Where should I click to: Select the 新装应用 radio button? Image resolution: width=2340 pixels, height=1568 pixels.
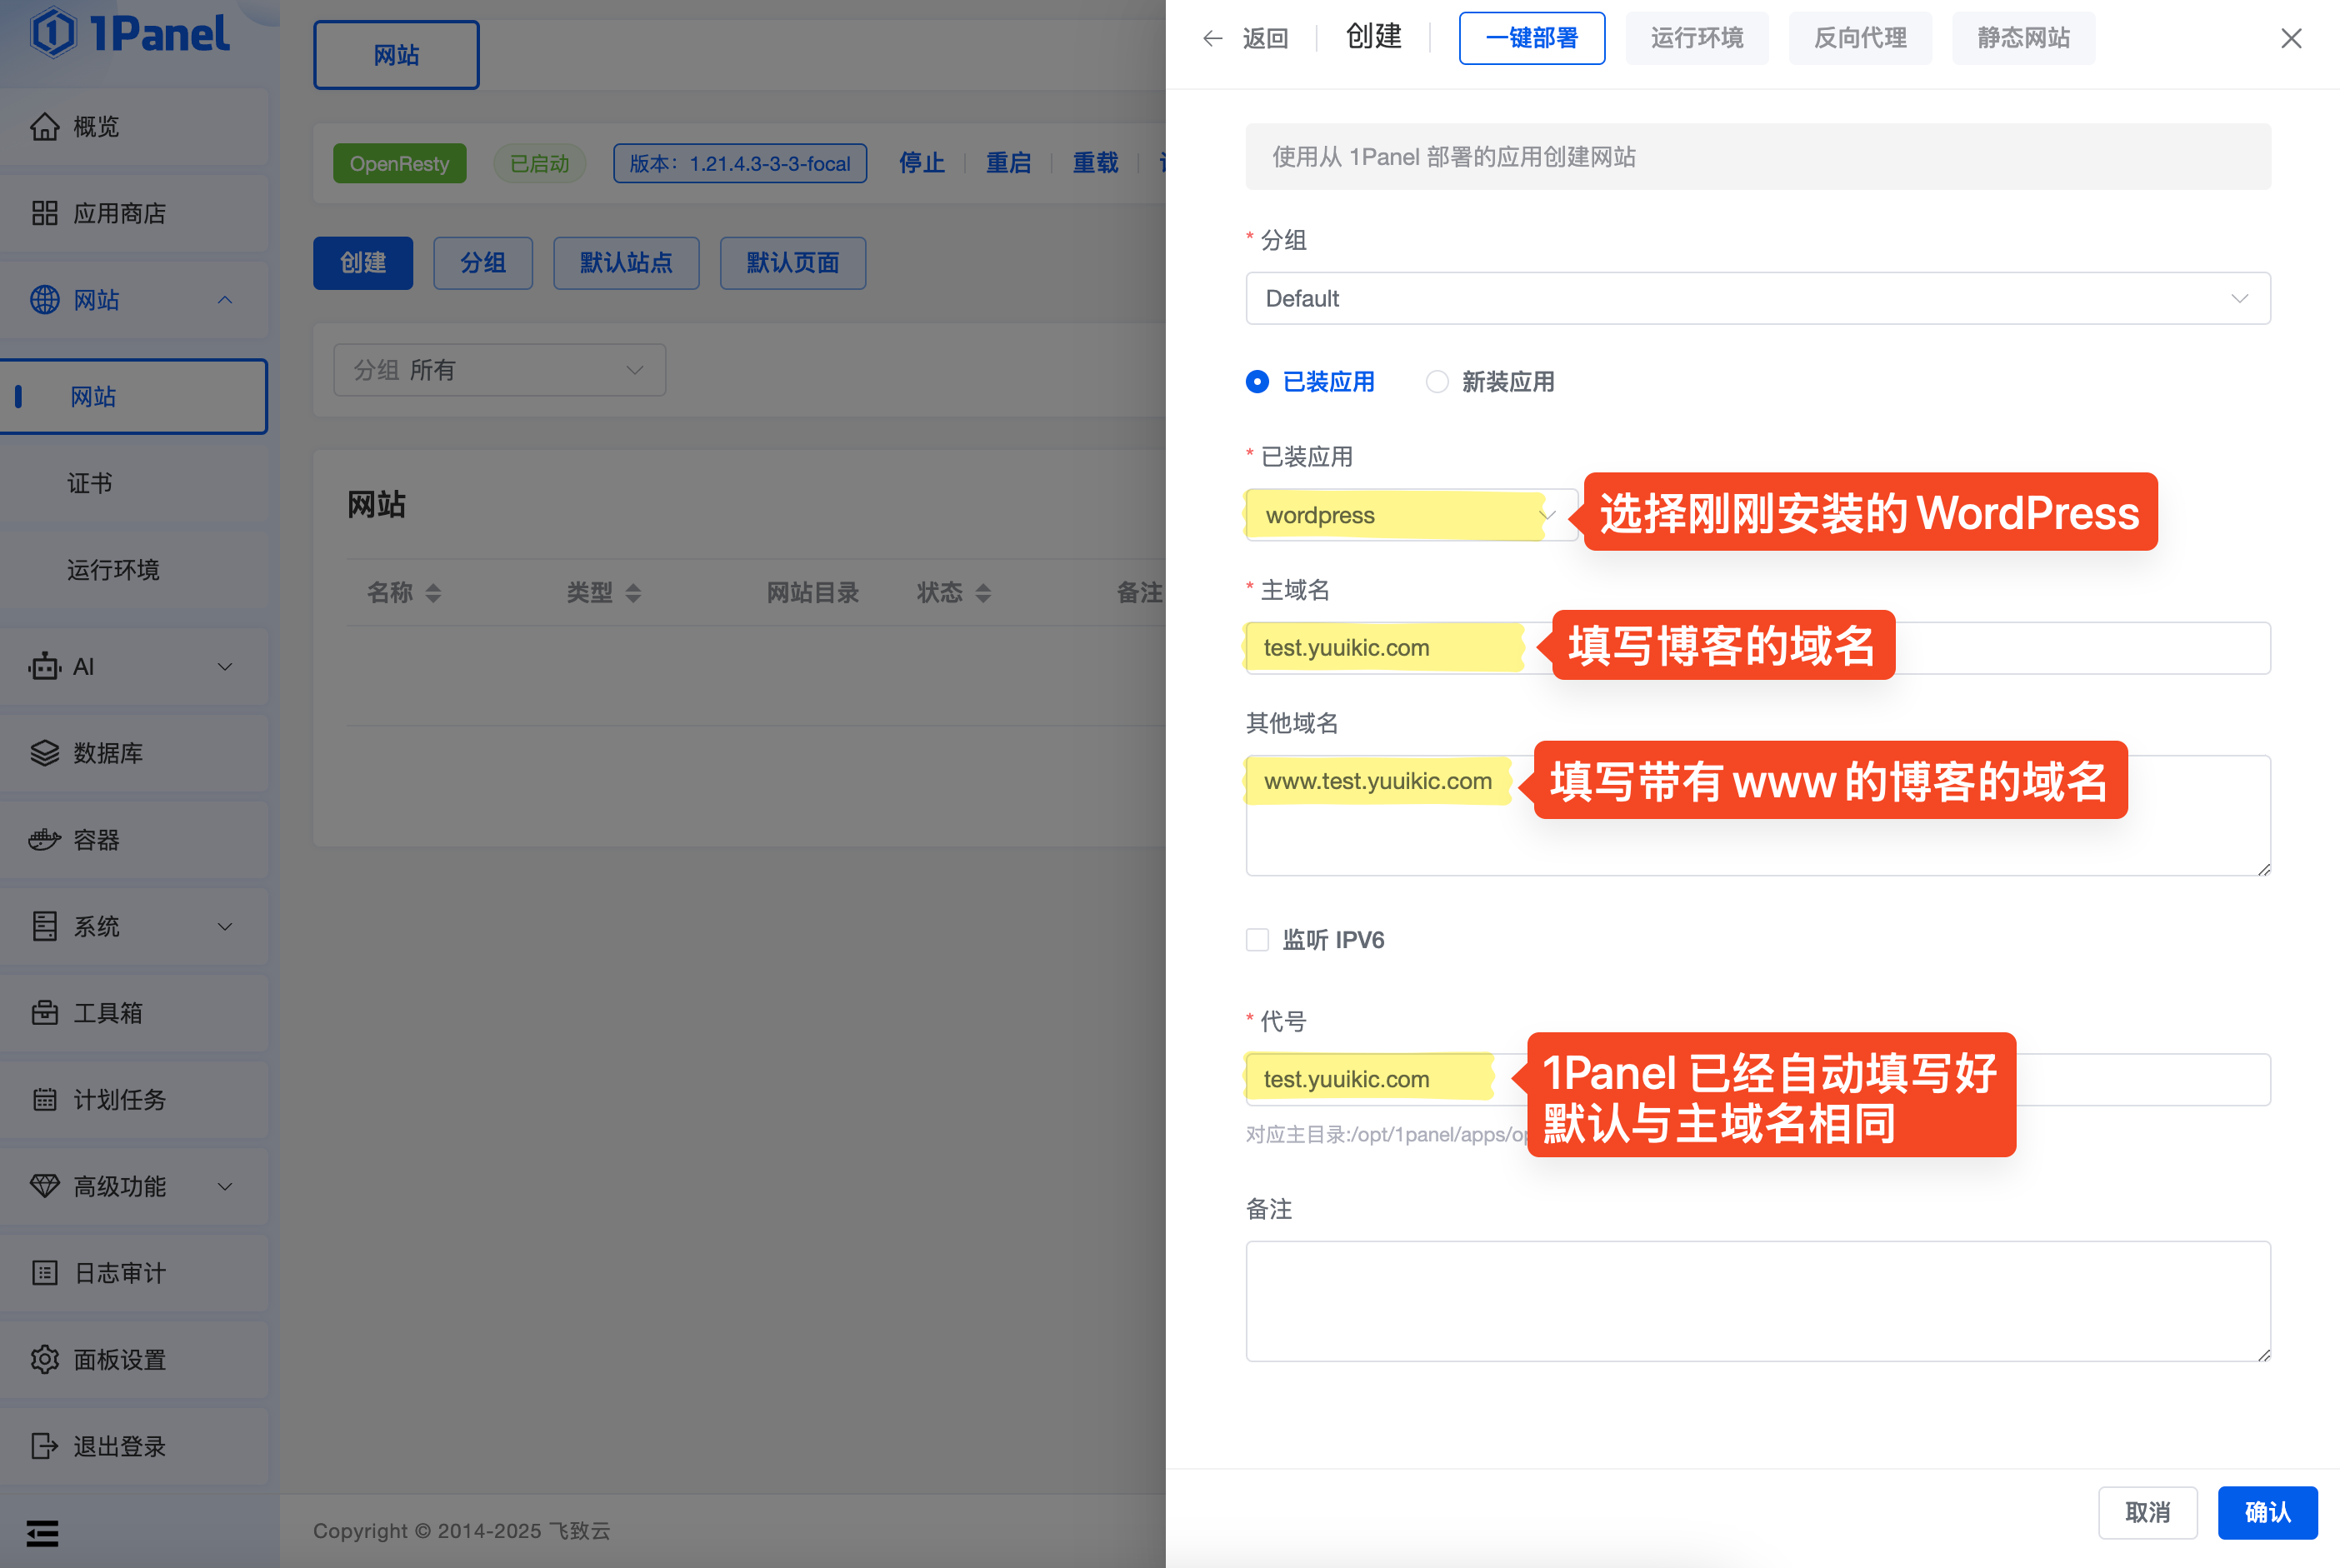[x=1437, y=382]
